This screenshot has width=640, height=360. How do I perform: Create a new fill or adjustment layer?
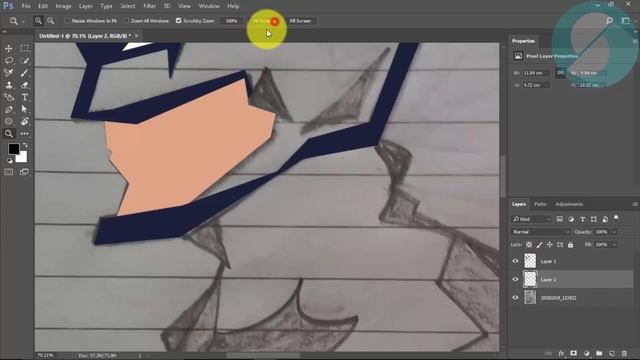[587, 353]
